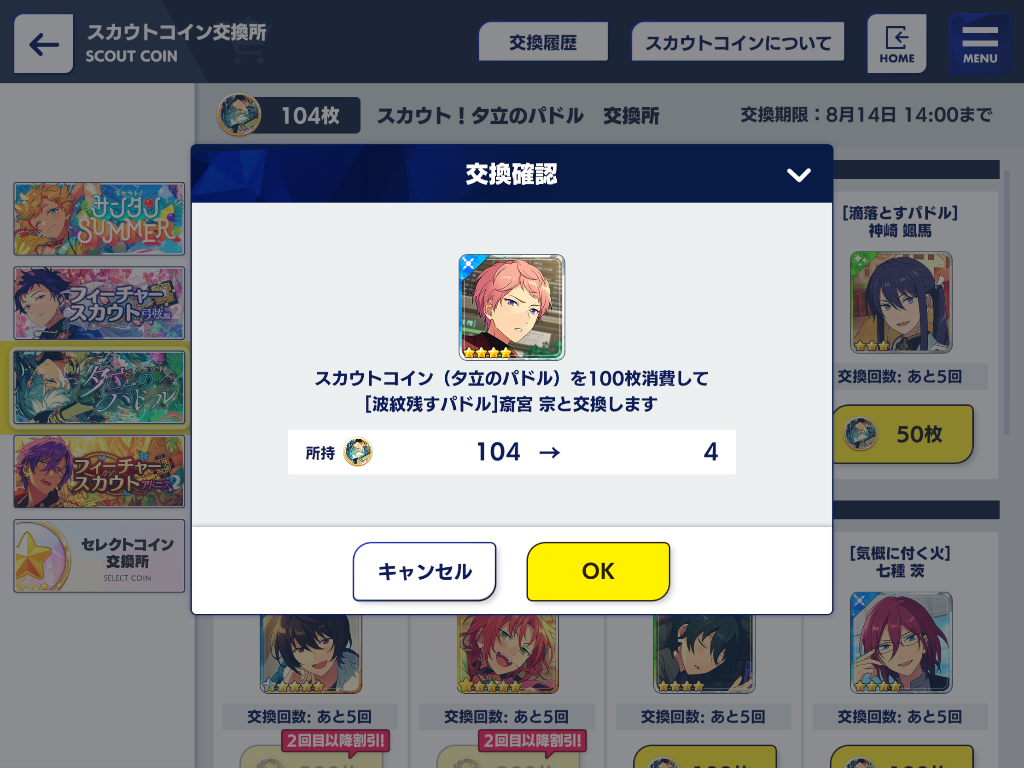Open the セレクトコイン交換所 banner
This screenshot has height=768, width=1024.
[x=99, y=556]
